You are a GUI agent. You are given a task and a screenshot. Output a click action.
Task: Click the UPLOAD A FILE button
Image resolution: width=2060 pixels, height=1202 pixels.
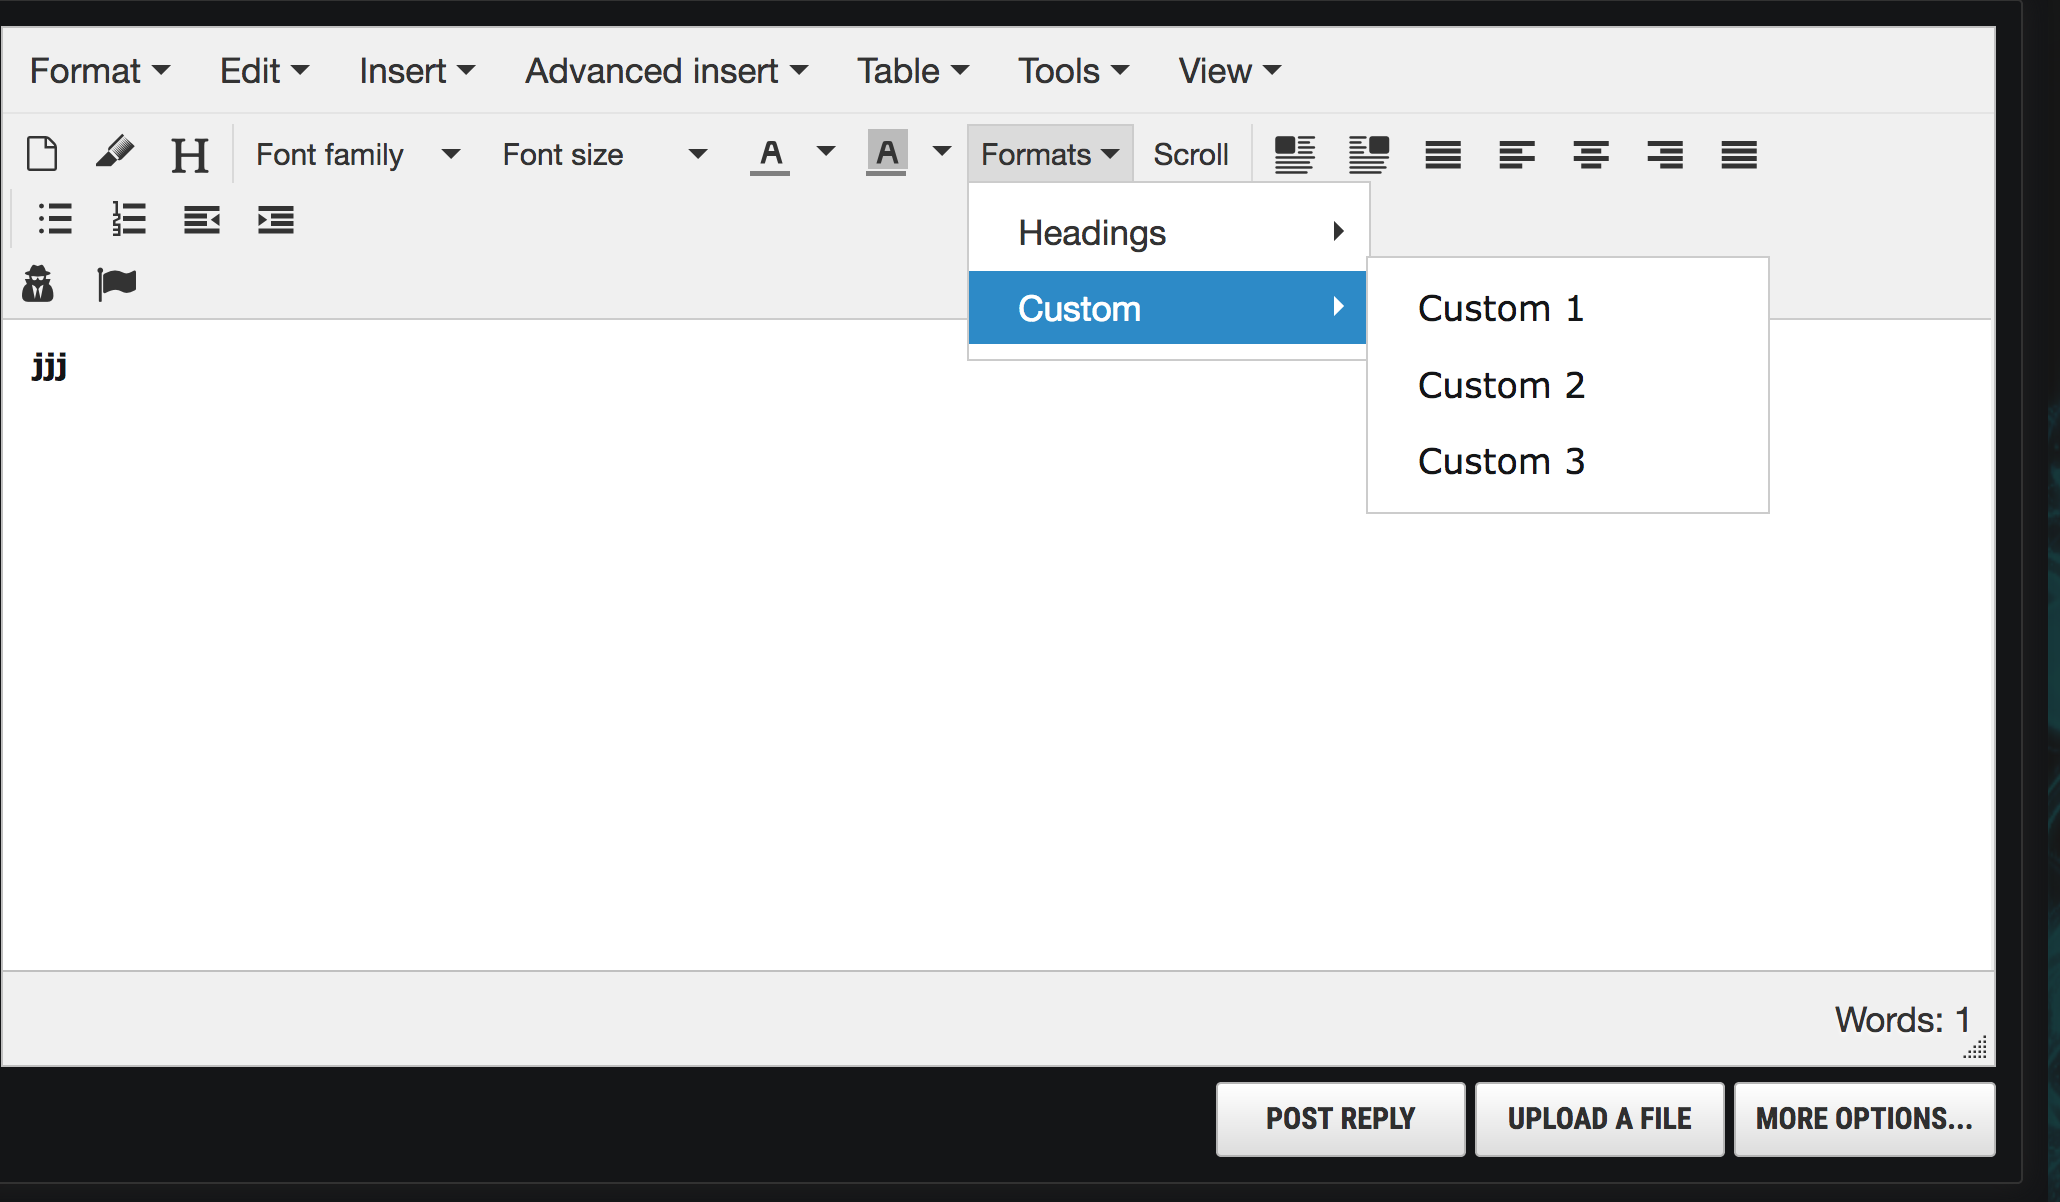[1599, 1118]
